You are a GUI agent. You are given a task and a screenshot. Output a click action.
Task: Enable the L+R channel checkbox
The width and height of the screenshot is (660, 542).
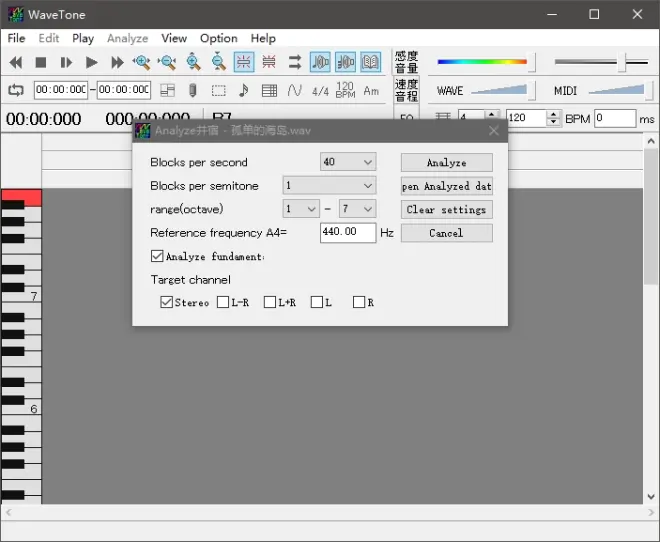click(269, 302)
